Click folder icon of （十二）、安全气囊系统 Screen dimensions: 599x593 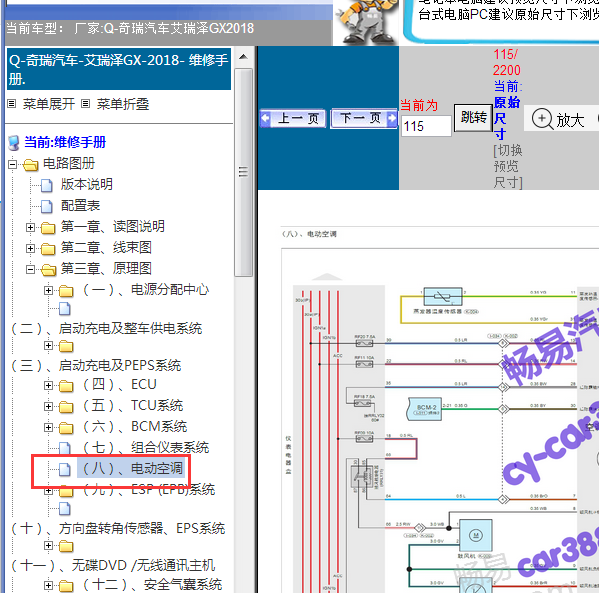pos(66,586)
